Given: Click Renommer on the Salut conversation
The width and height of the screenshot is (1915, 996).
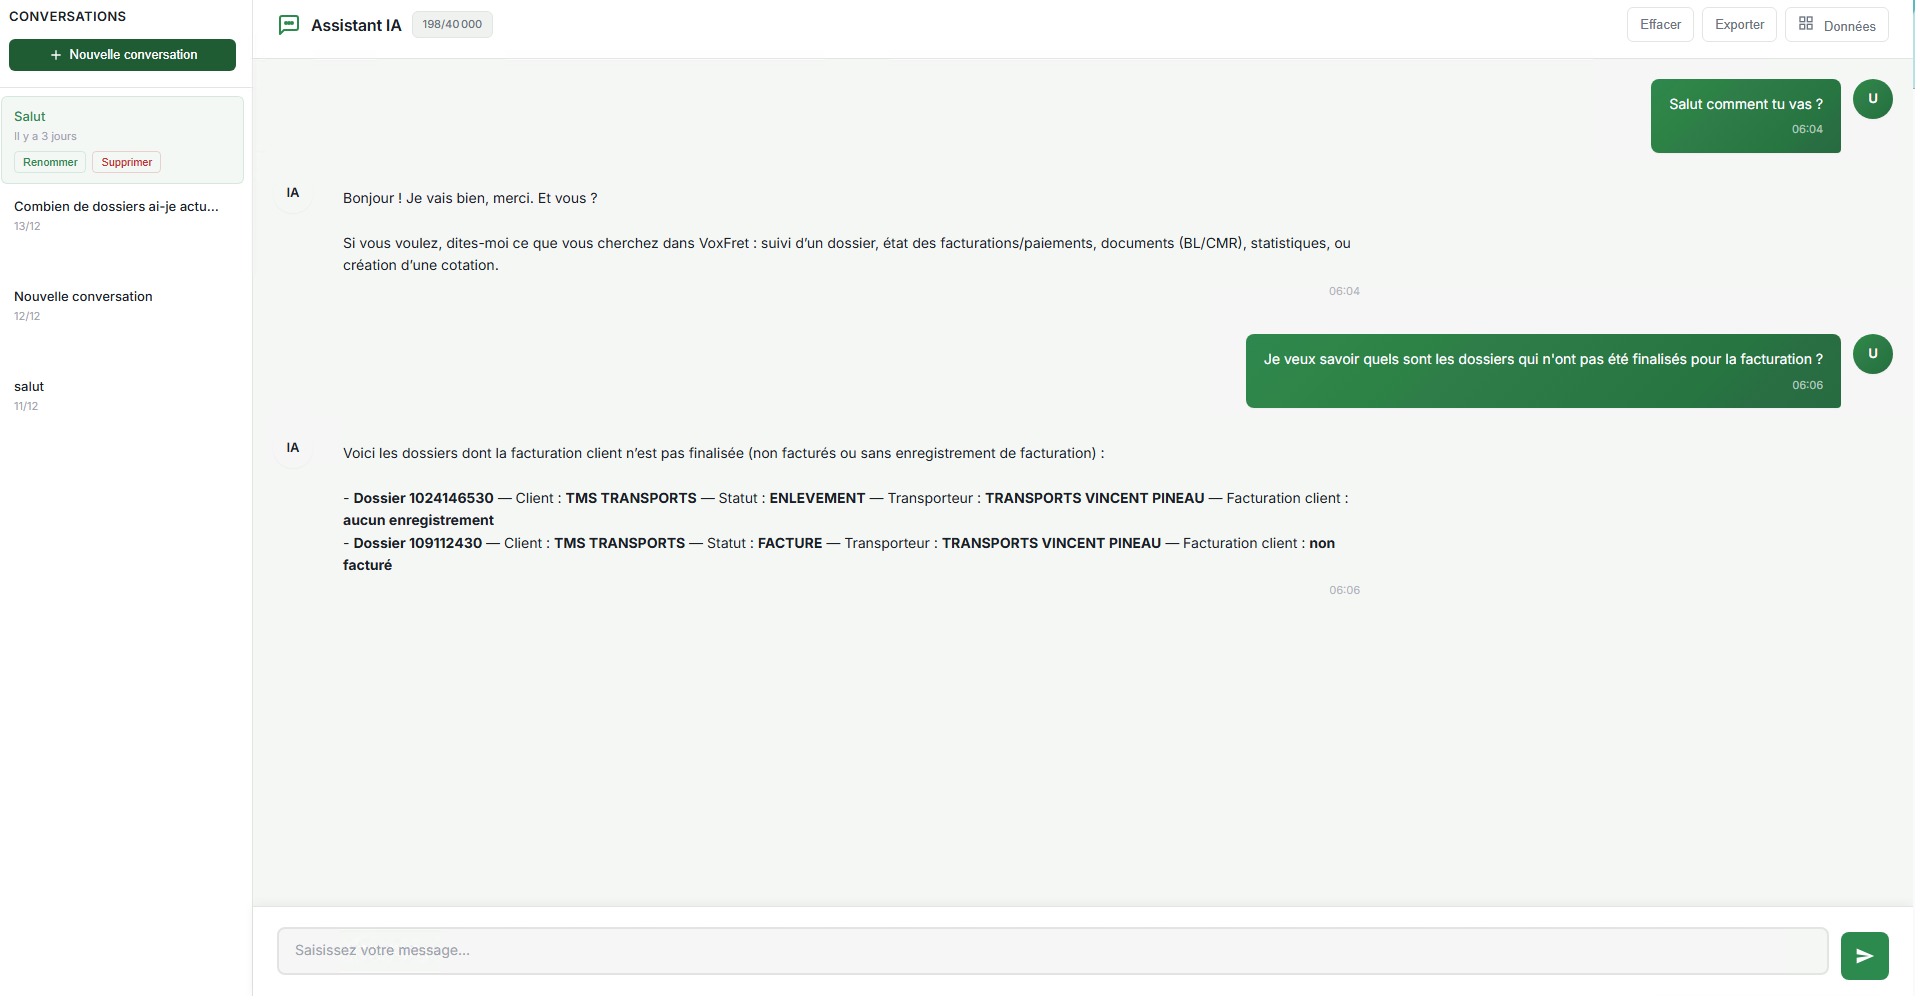Looking at the screenshot, I should pyautogui.click(x=49, y=161).
